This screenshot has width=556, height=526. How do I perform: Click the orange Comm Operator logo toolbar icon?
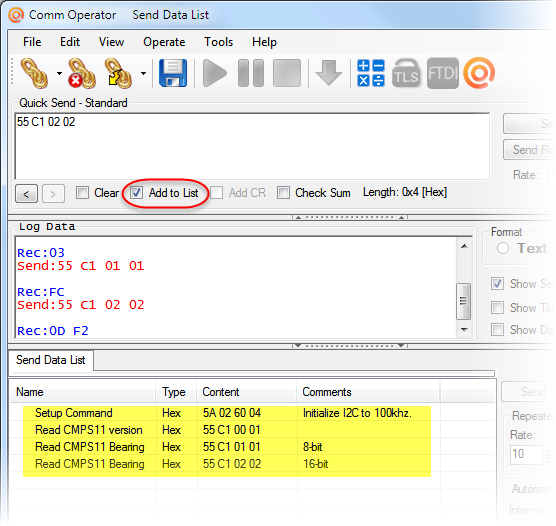[479, 73]
